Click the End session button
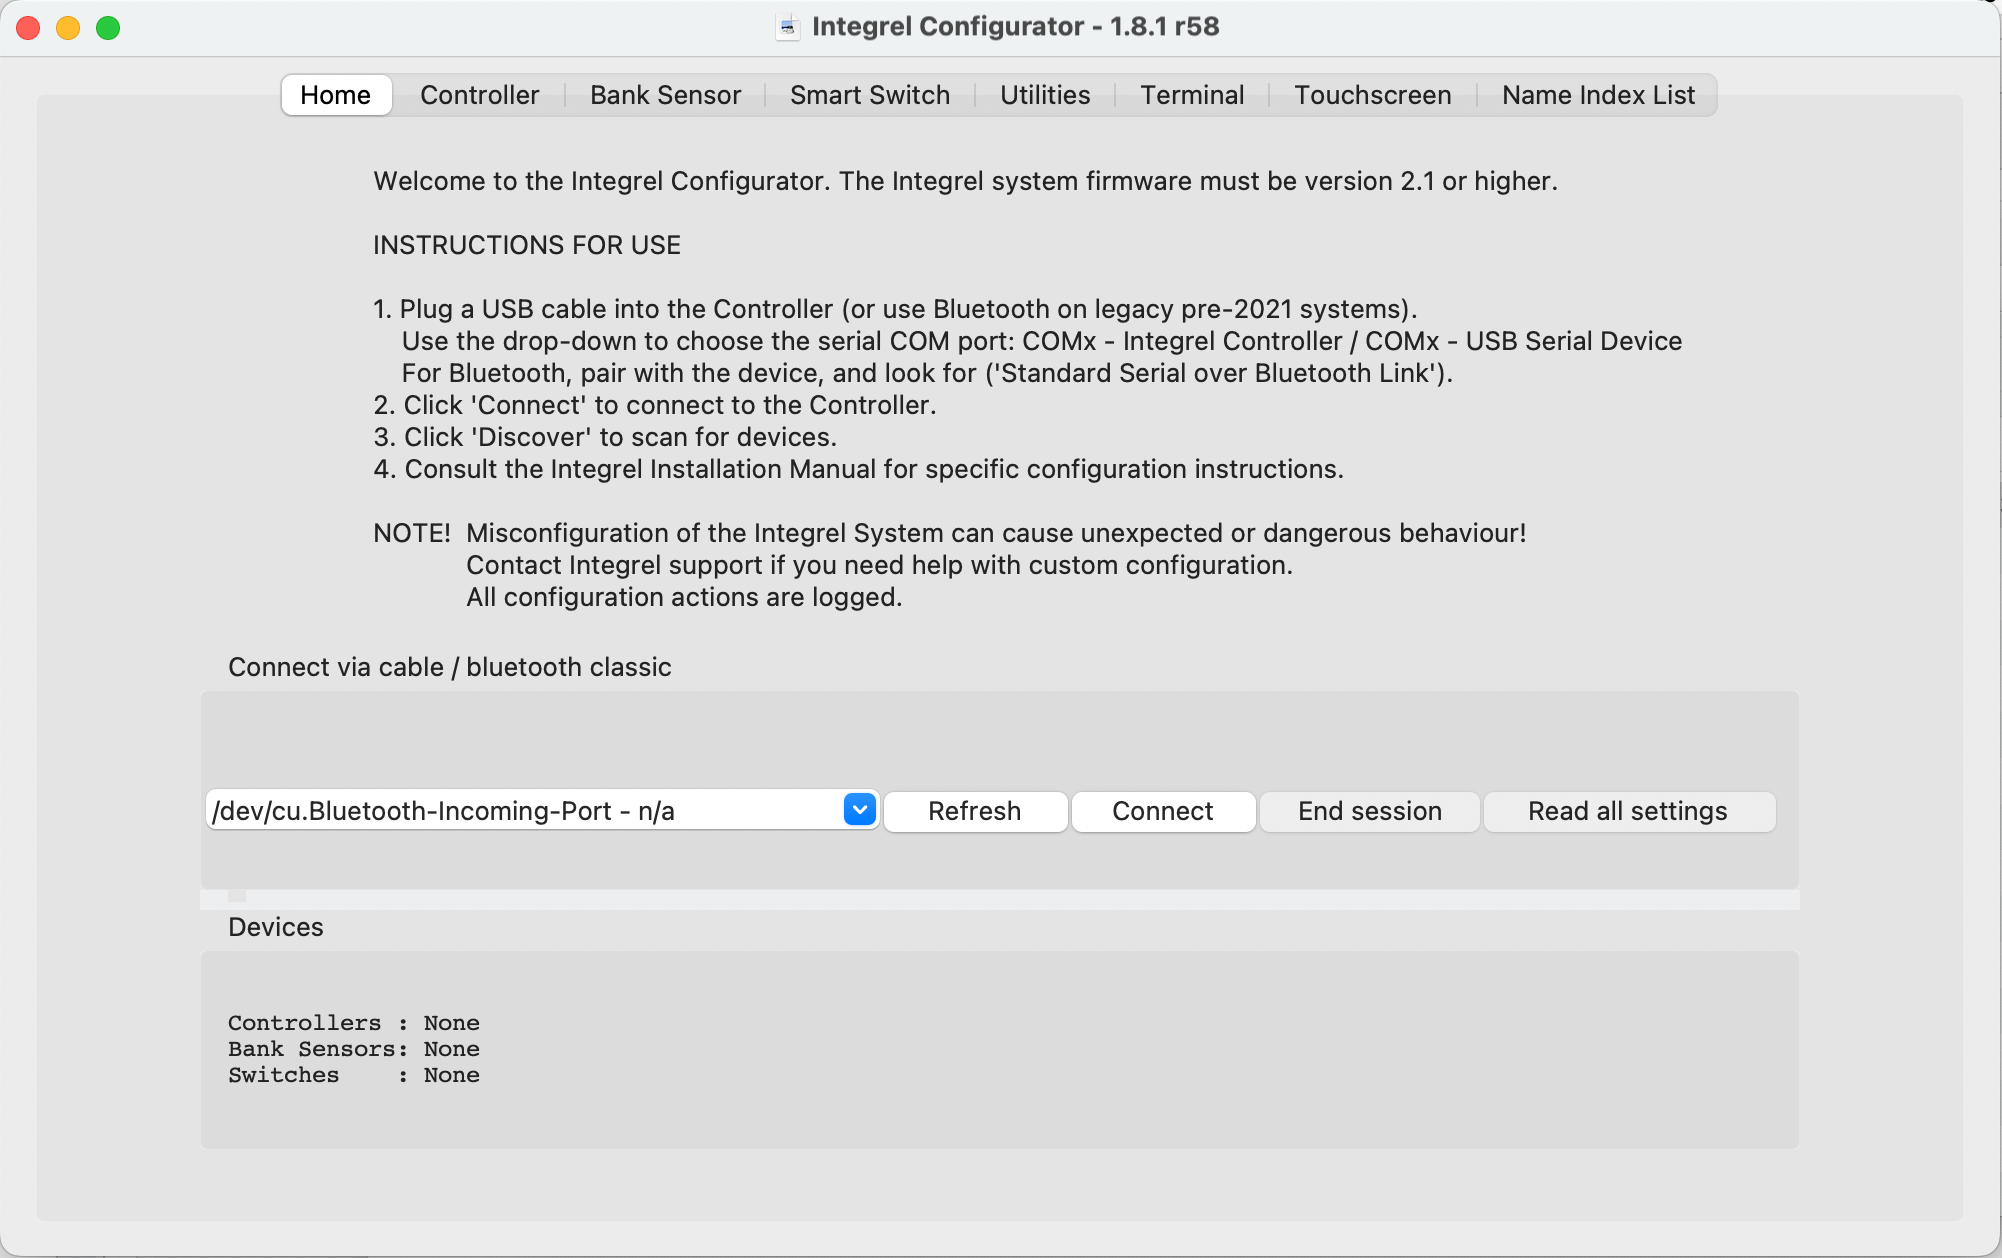Viewport: 2002px width, 1258px height. coord(1370,811)
